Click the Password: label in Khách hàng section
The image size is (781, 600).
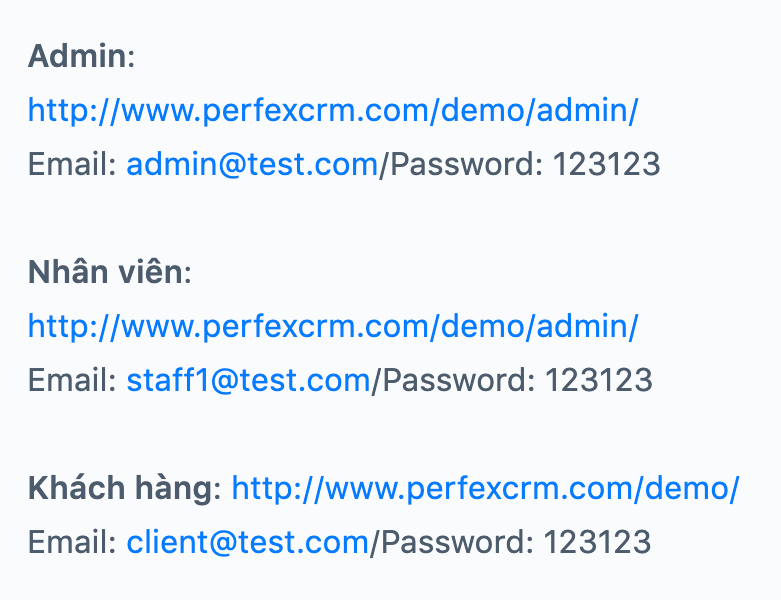457,542
